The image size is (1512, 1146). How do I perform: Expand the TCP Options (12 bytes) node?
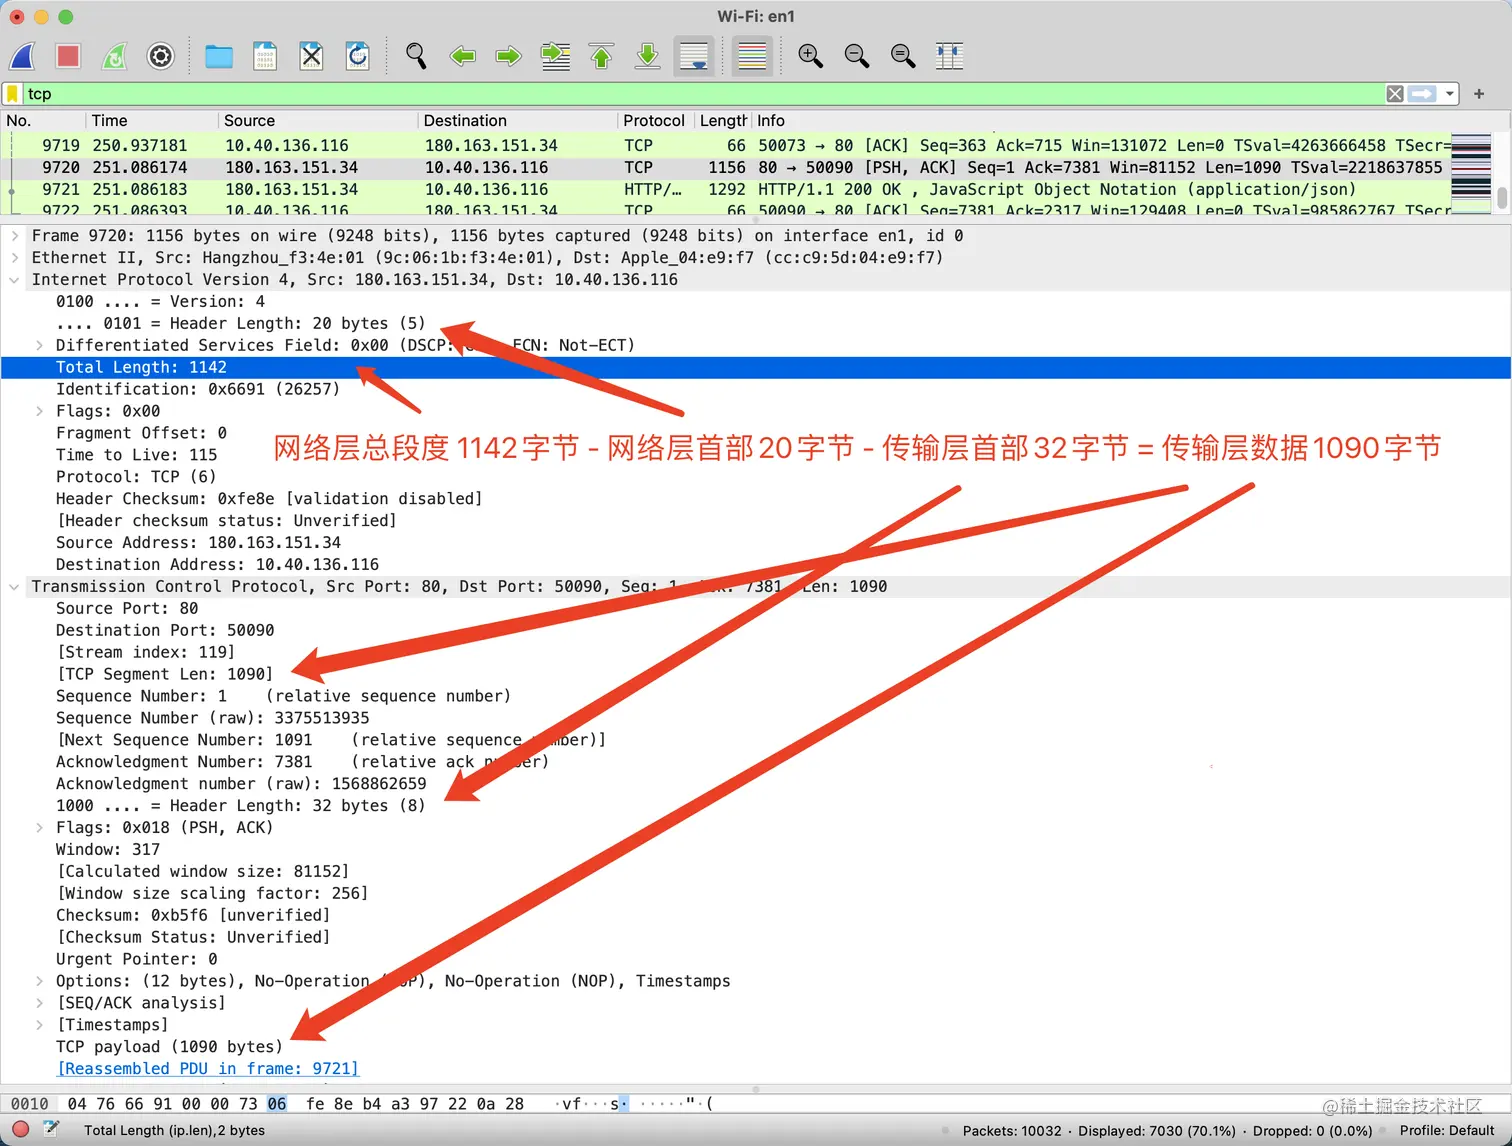click(39, 982)
